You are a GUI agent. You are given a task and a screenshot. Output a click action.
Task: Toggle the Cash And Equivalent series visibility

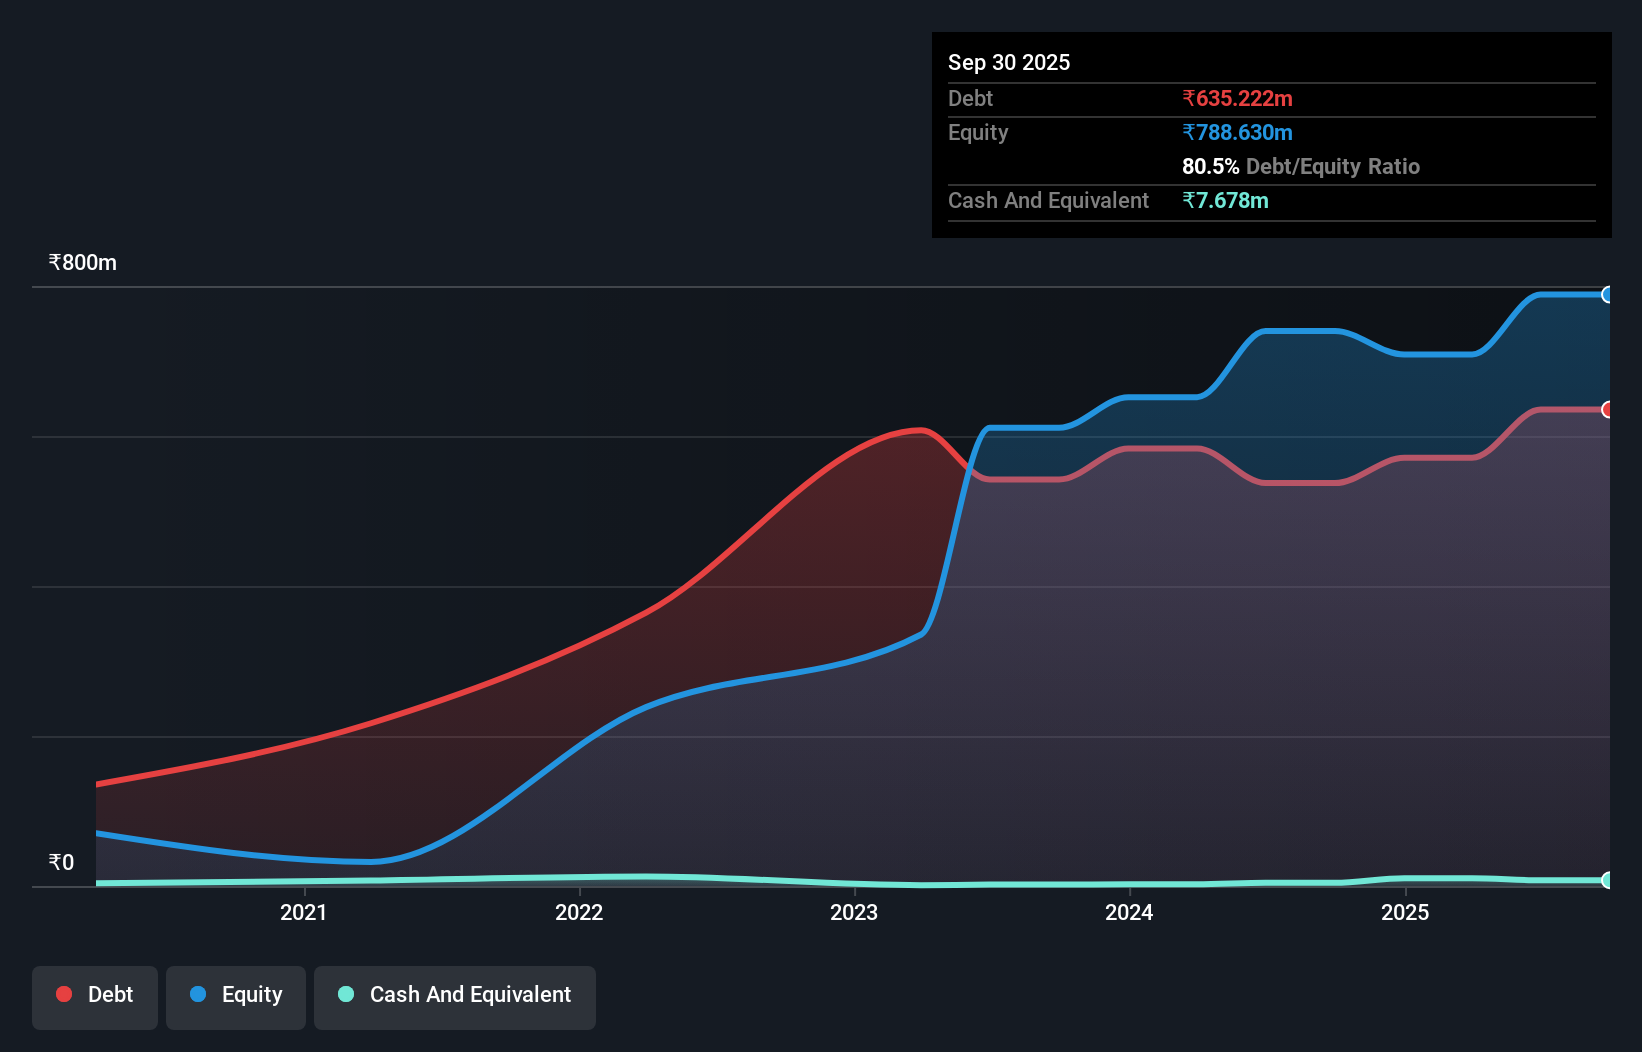[455, 994]
